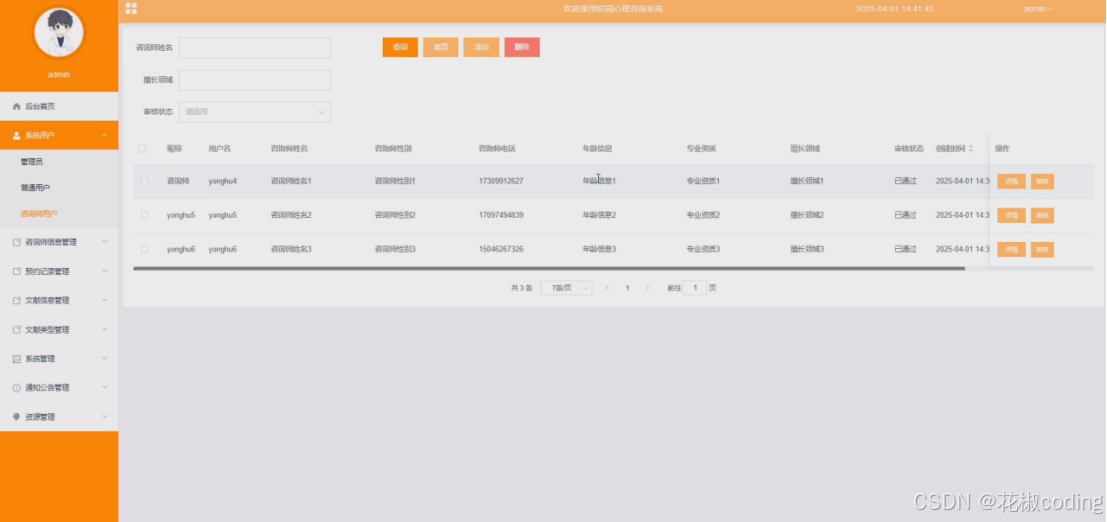This screenshot has height=522, width=1107.
Task: Click the yonghu6 username cell
Action: 222,249
